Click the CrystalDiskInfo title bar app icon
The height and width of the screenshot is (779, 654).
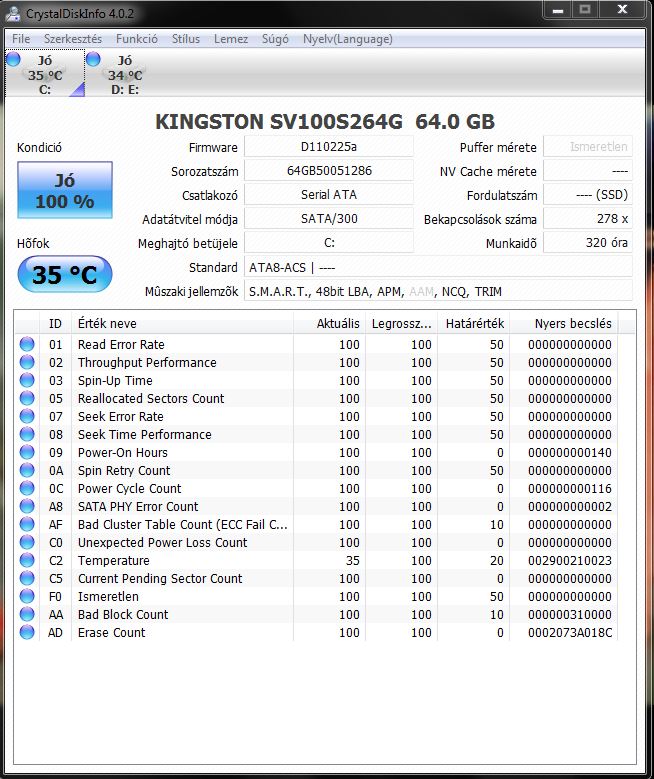[12, 13]
